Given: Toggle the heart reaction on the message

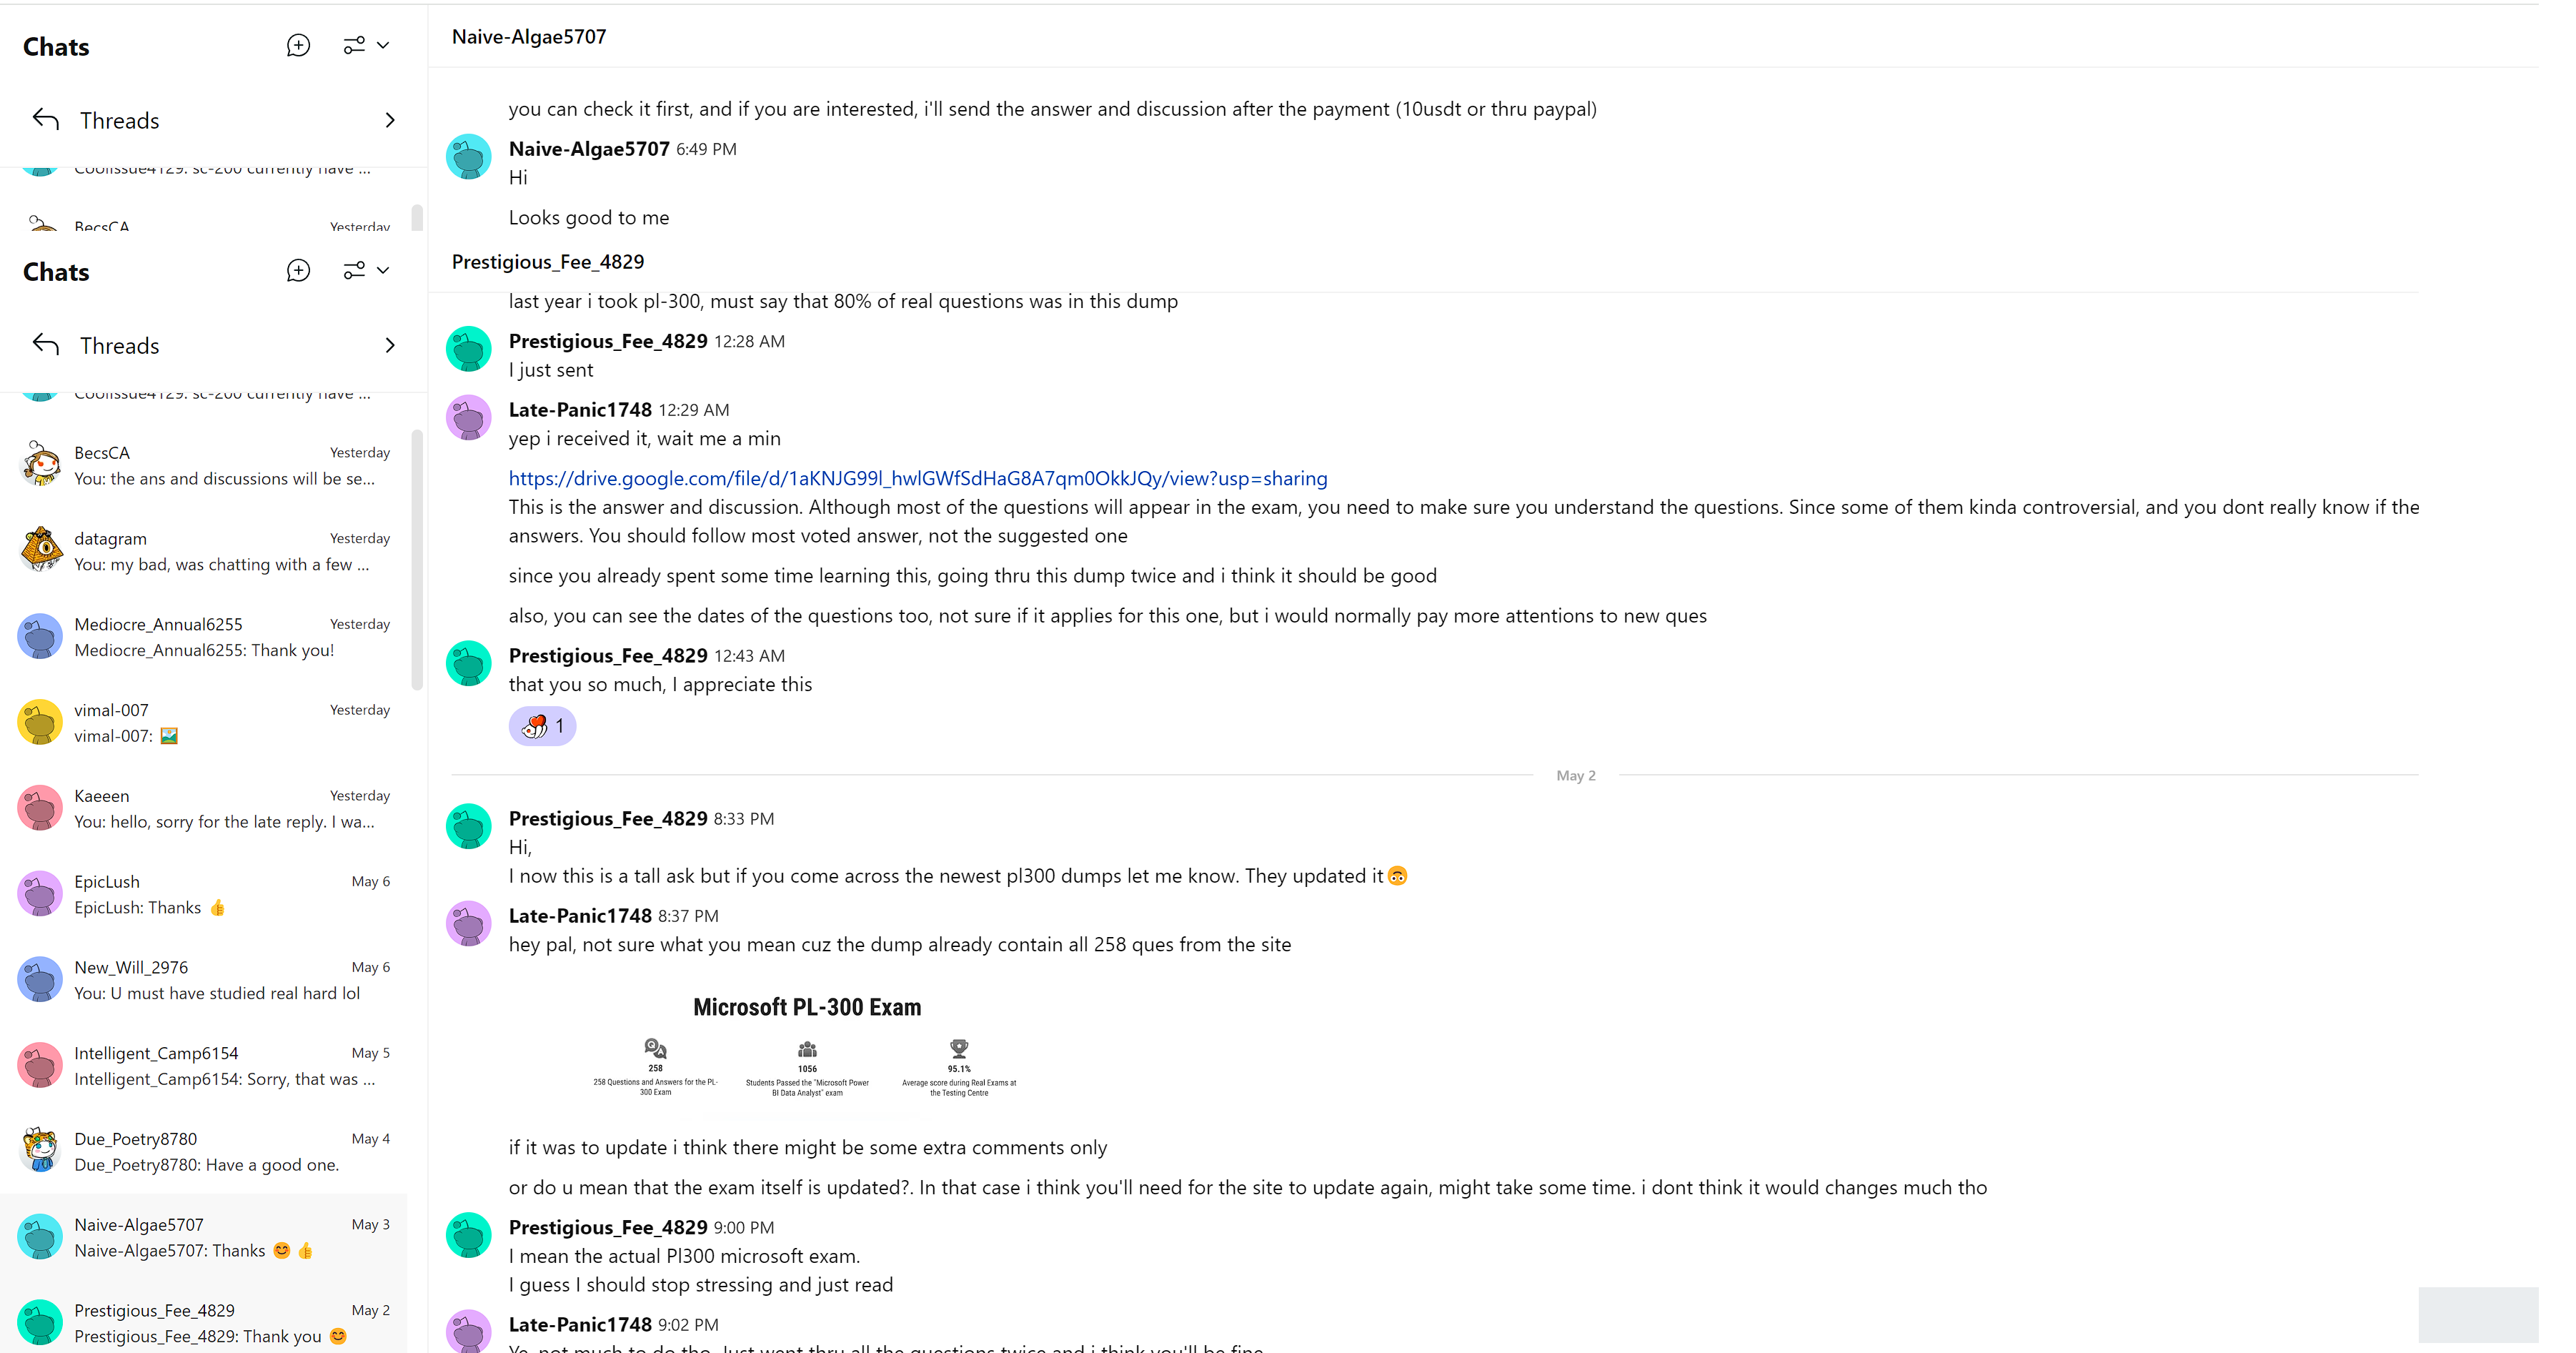Looking at the screenshot, I should [542, 726].
